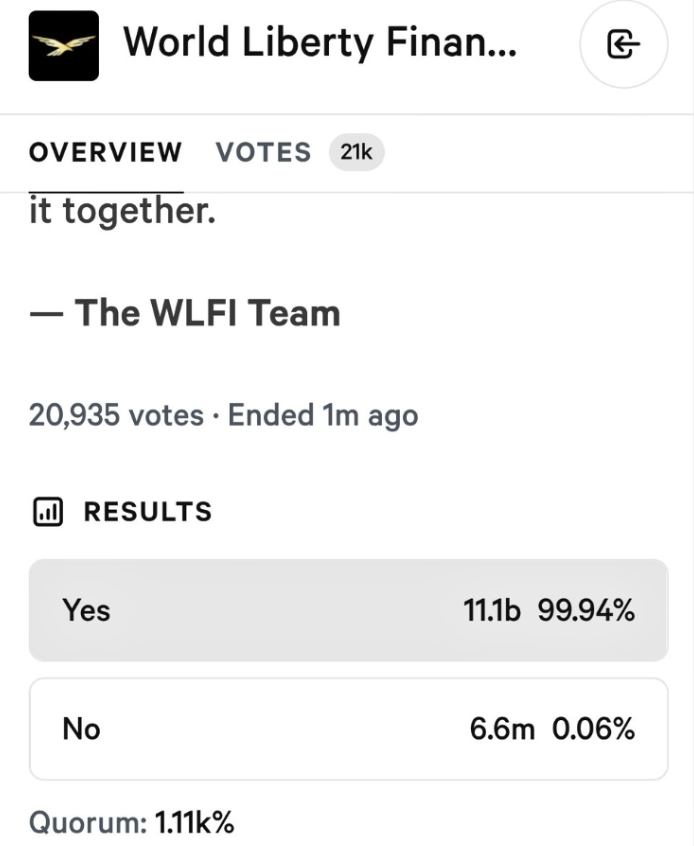
Task: Open the World Liberty Financial space title
Action: click(319, 43)
